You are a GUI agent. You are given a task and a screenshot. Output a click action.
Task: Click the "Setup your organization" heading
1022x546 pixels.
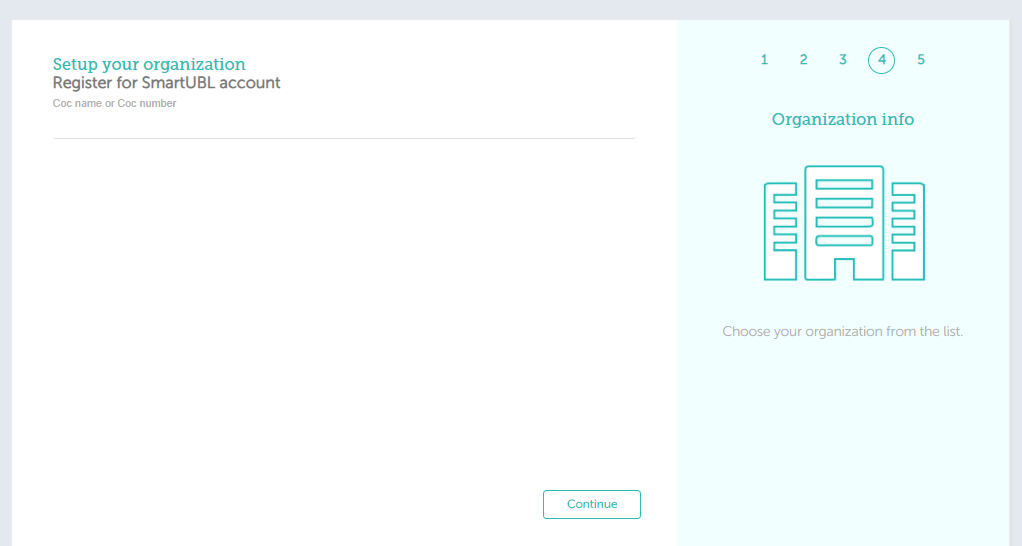tap(148, 65)
